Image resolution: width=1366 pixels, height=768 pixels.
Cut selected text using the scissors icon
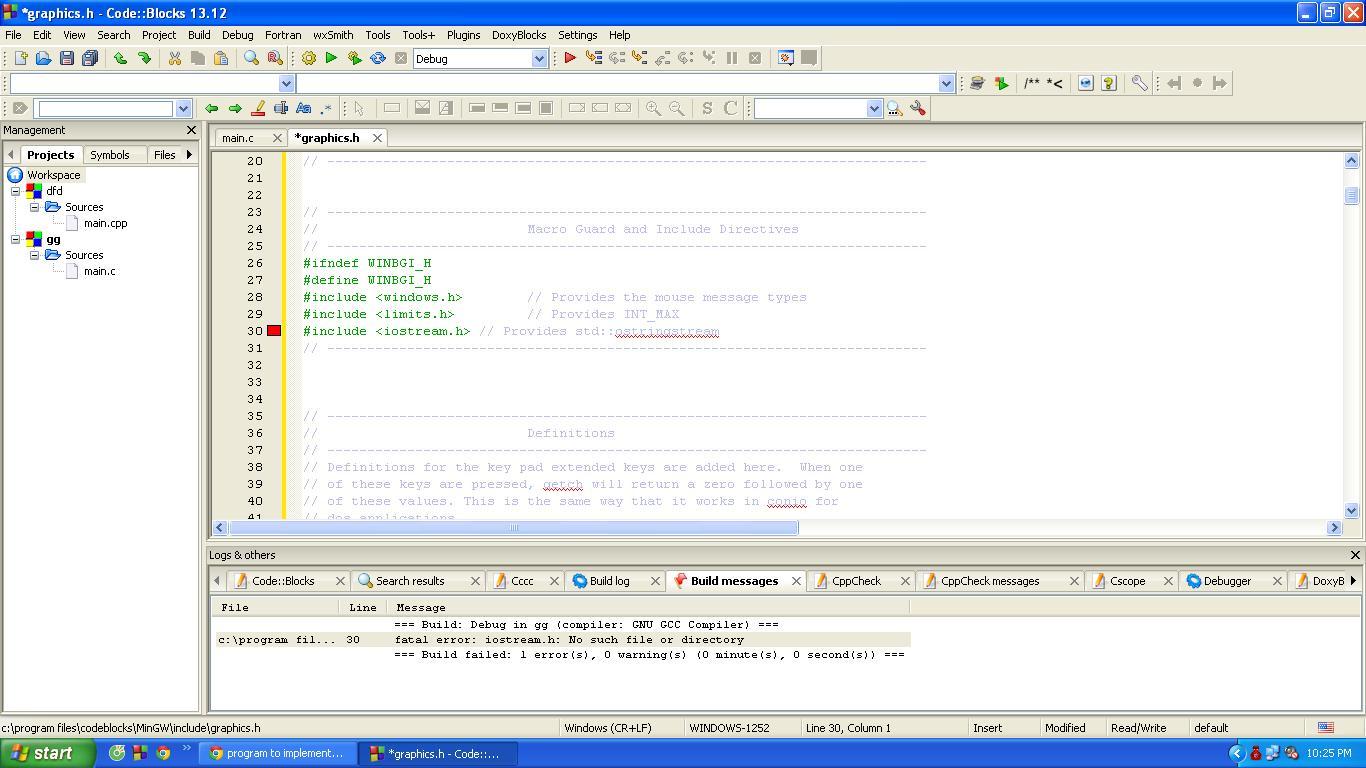[x=174, y=58]
